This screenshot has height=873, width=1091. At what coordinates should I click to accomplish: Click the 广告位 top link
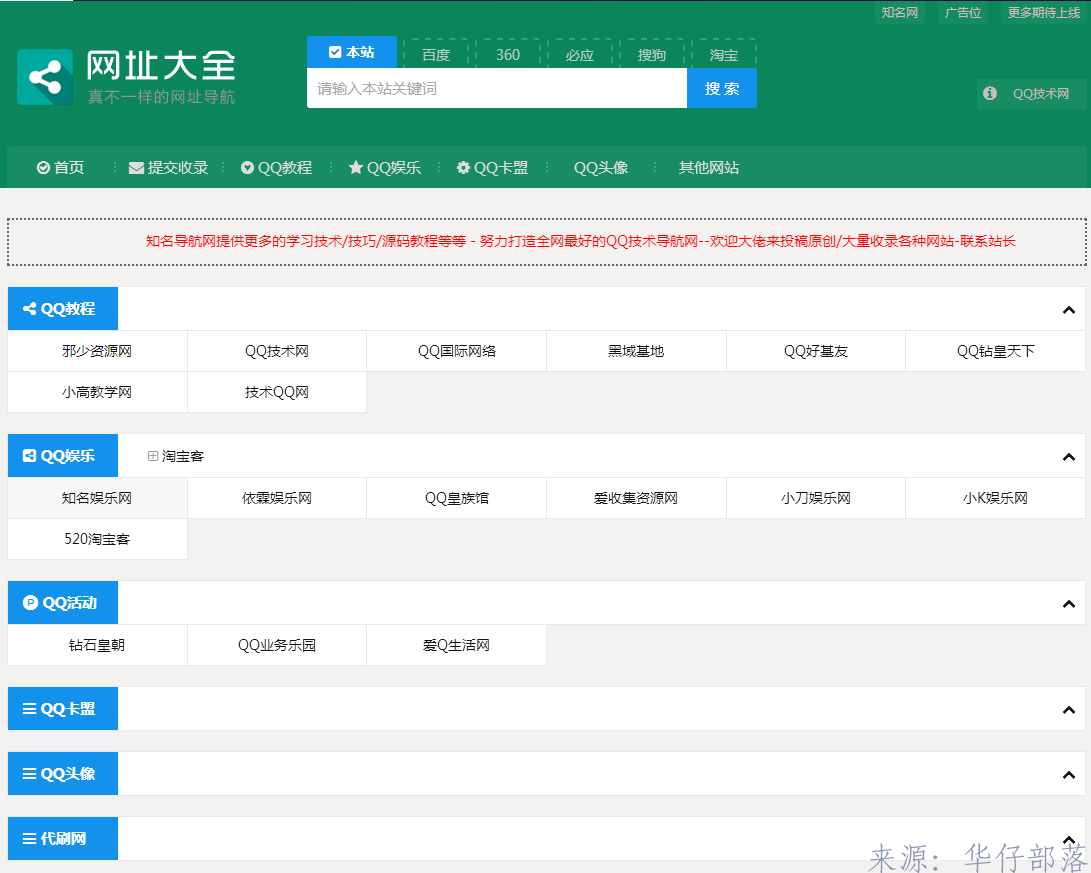click(963, 13)
